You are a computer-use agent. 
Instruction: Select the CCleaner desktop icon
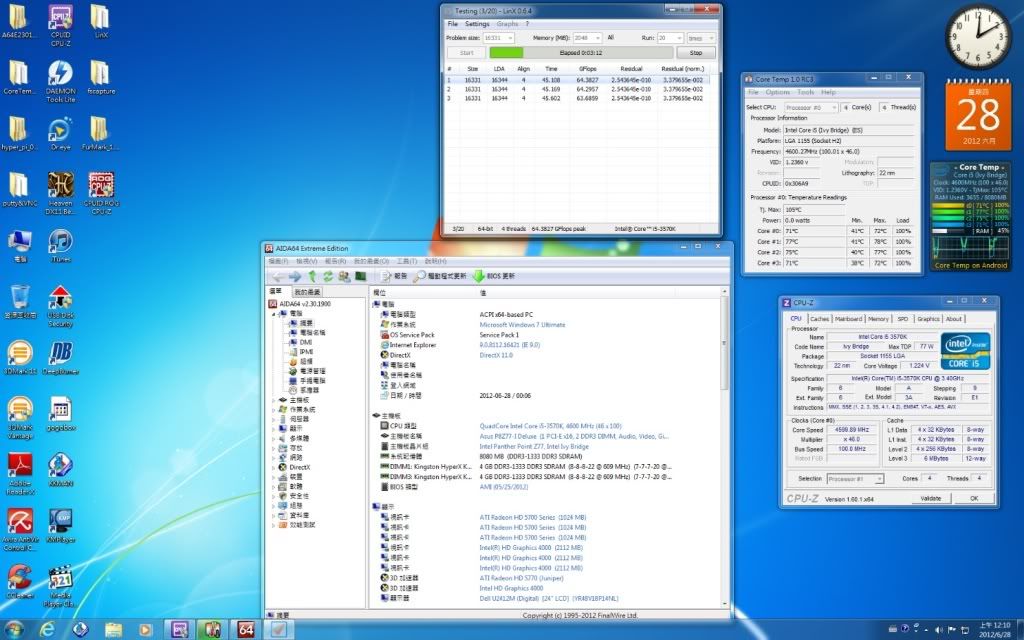tap(20, 583)
